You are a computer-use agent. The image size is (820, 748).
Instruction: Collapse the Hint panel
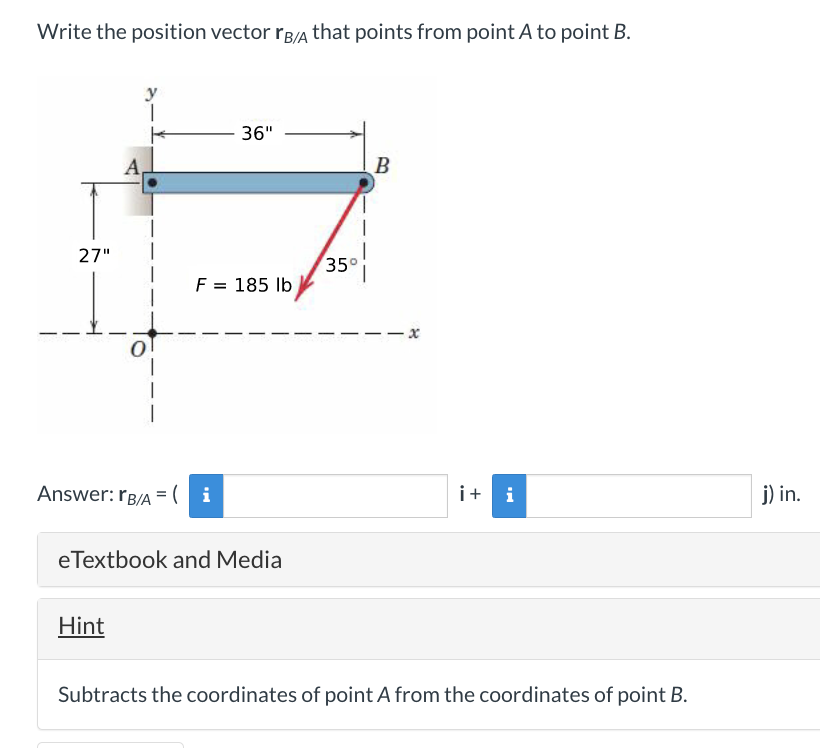(x=81, y=626)
